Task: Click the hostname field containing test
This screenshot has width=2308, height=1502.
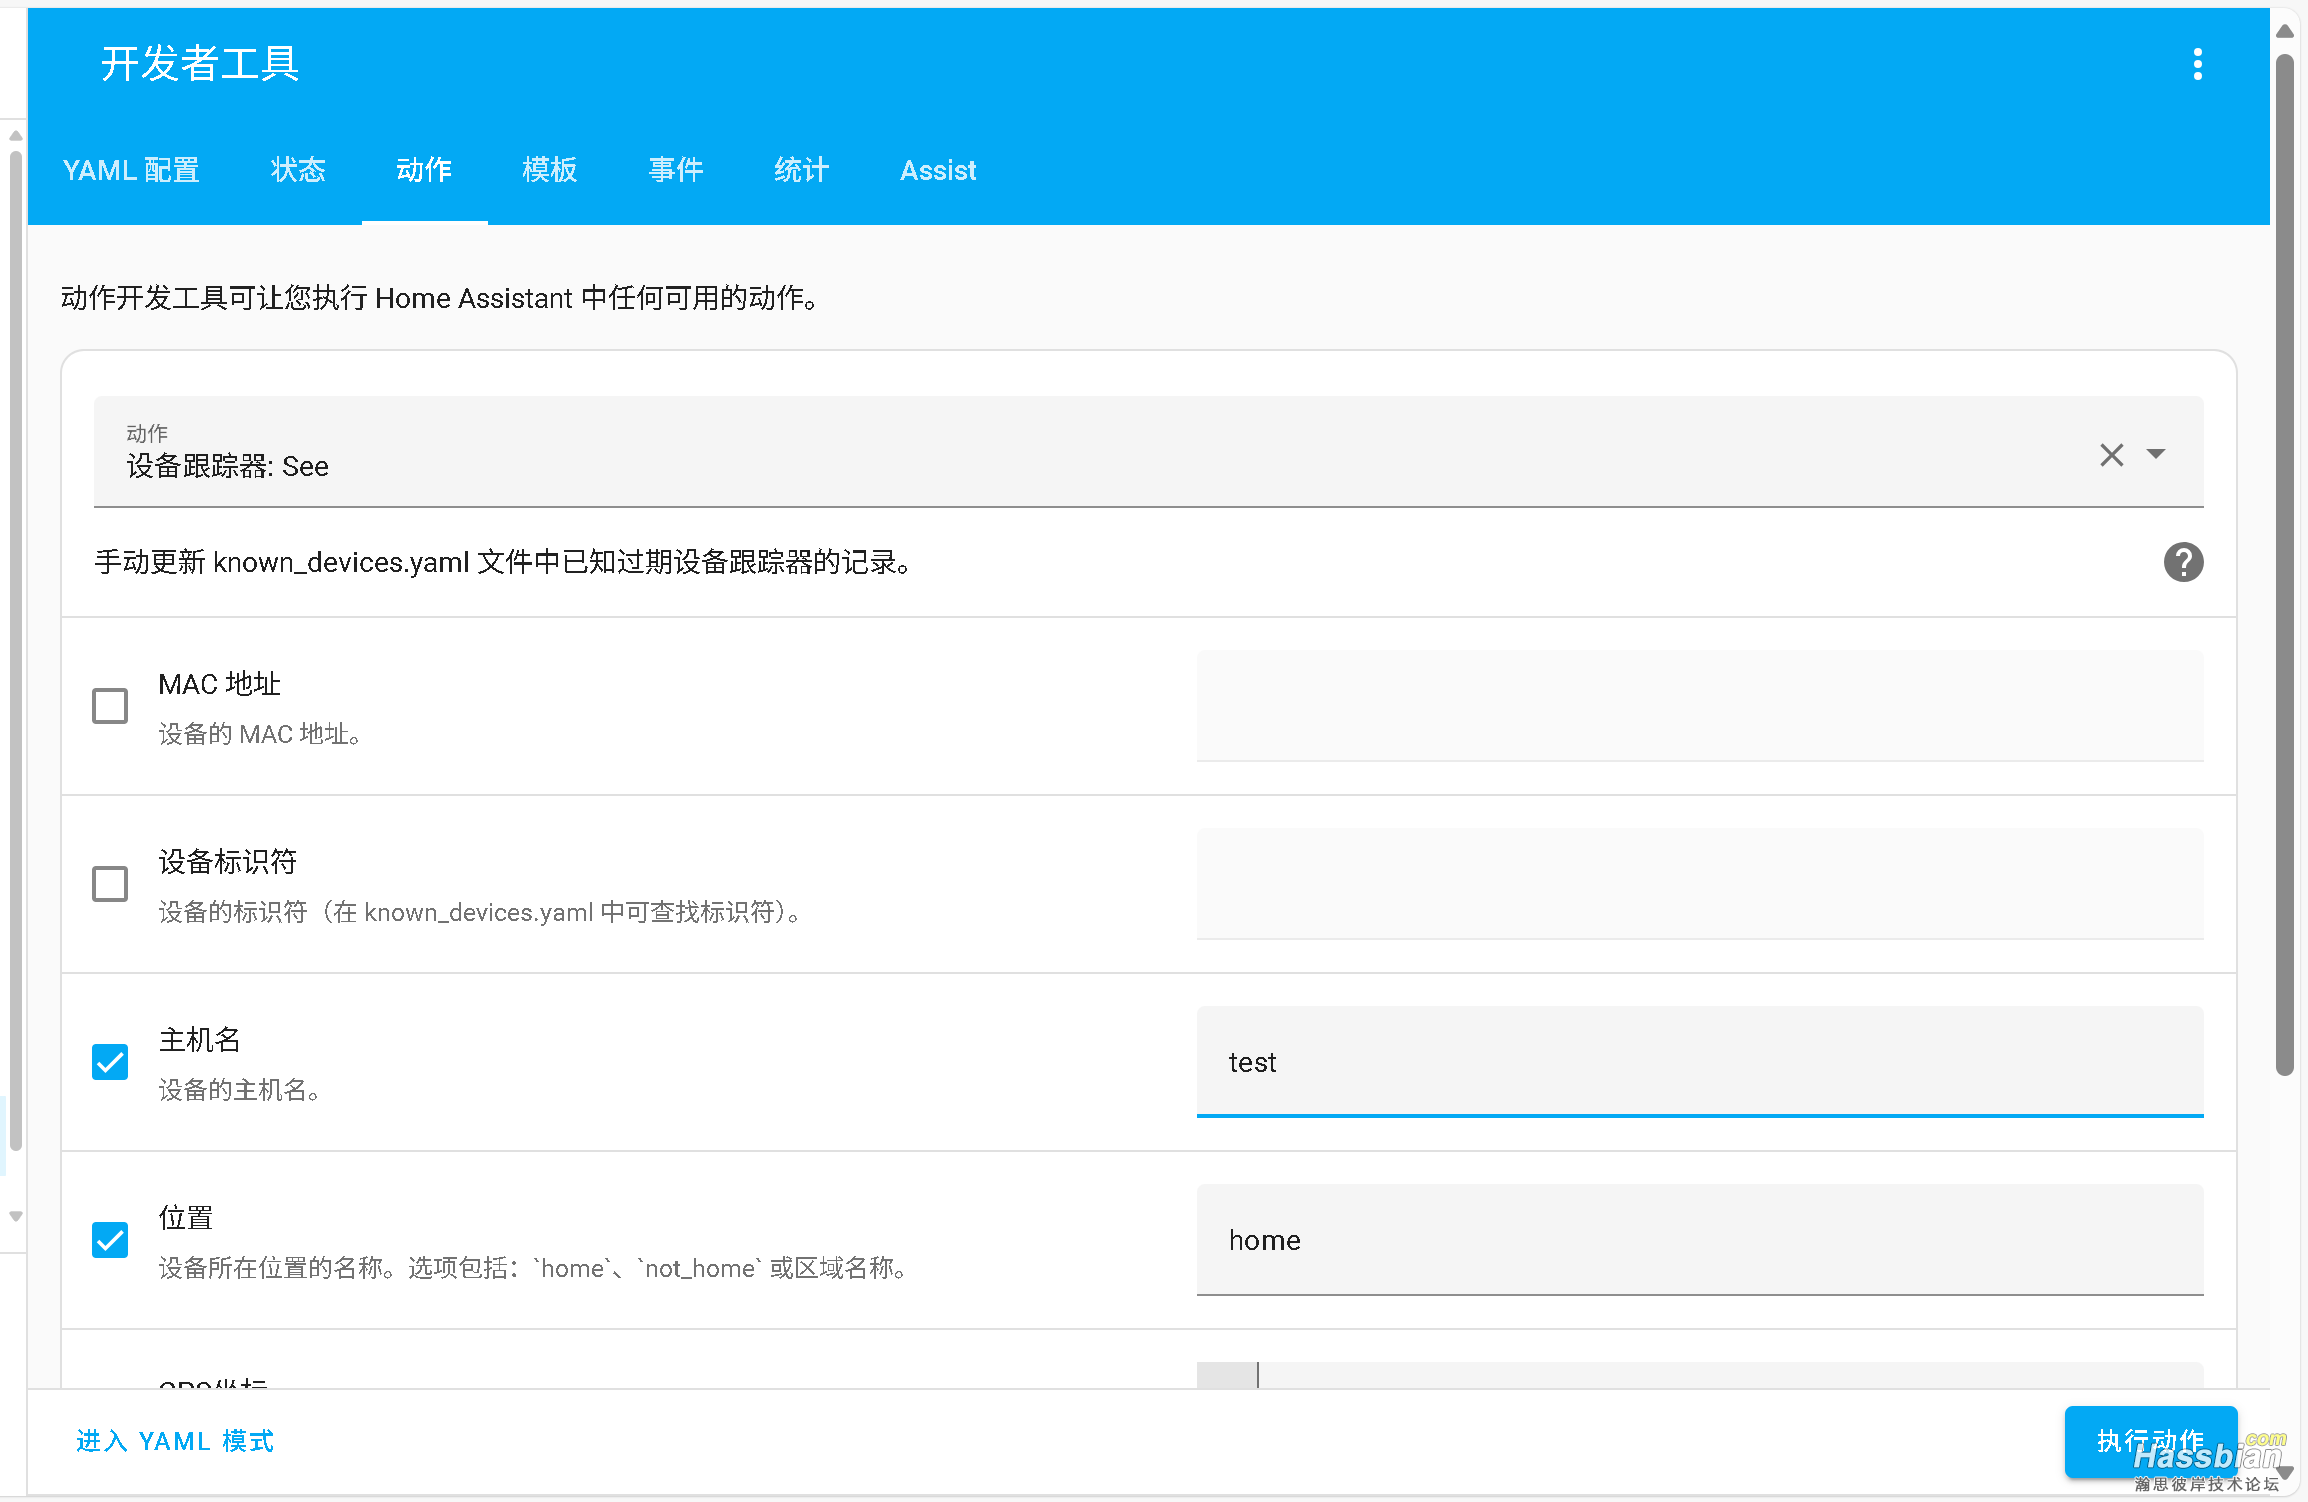Action: 1699,1062
